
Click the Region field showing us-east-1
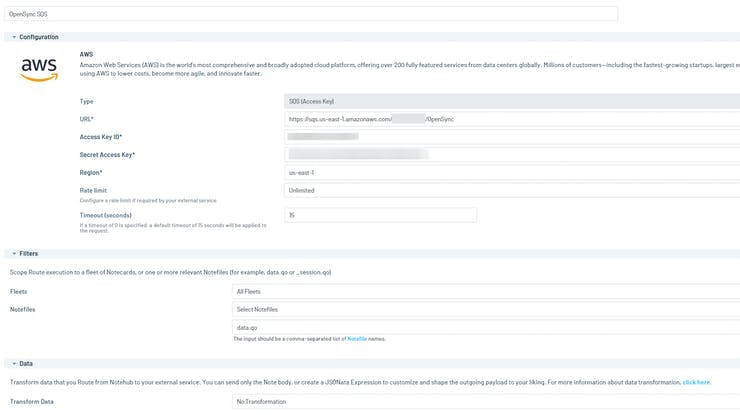pyautogui.click(x=512, y=172)
